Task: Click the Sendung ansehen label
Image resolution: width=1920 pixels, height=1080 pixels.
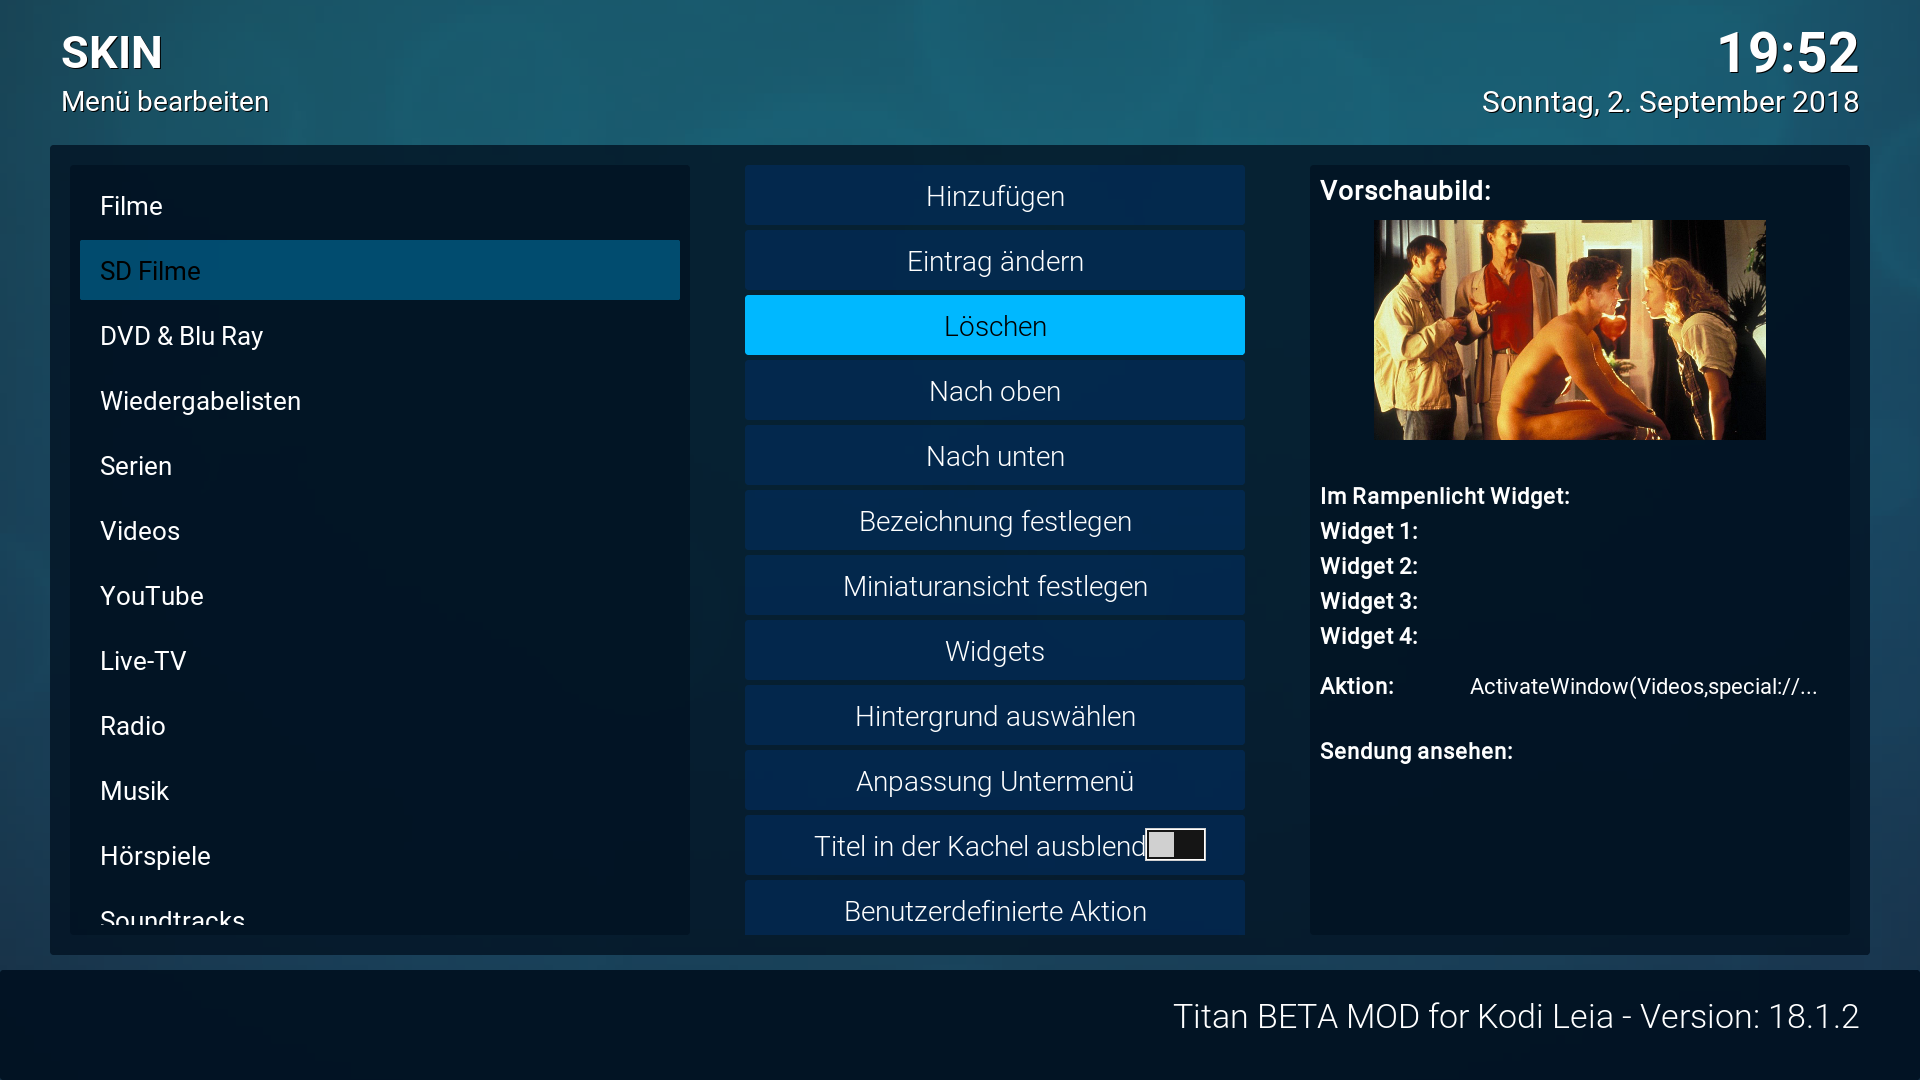Action: click(x=1416, y=751)
